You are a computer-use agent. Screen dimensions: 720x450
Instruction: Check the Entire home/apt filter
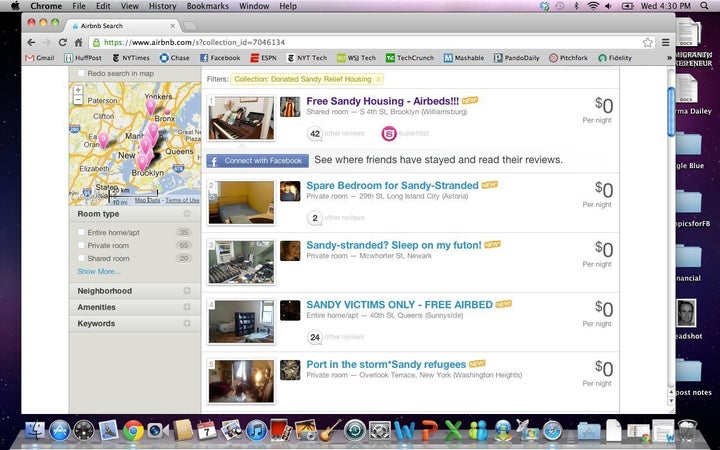pyautogui.click(x=81, y=232)
